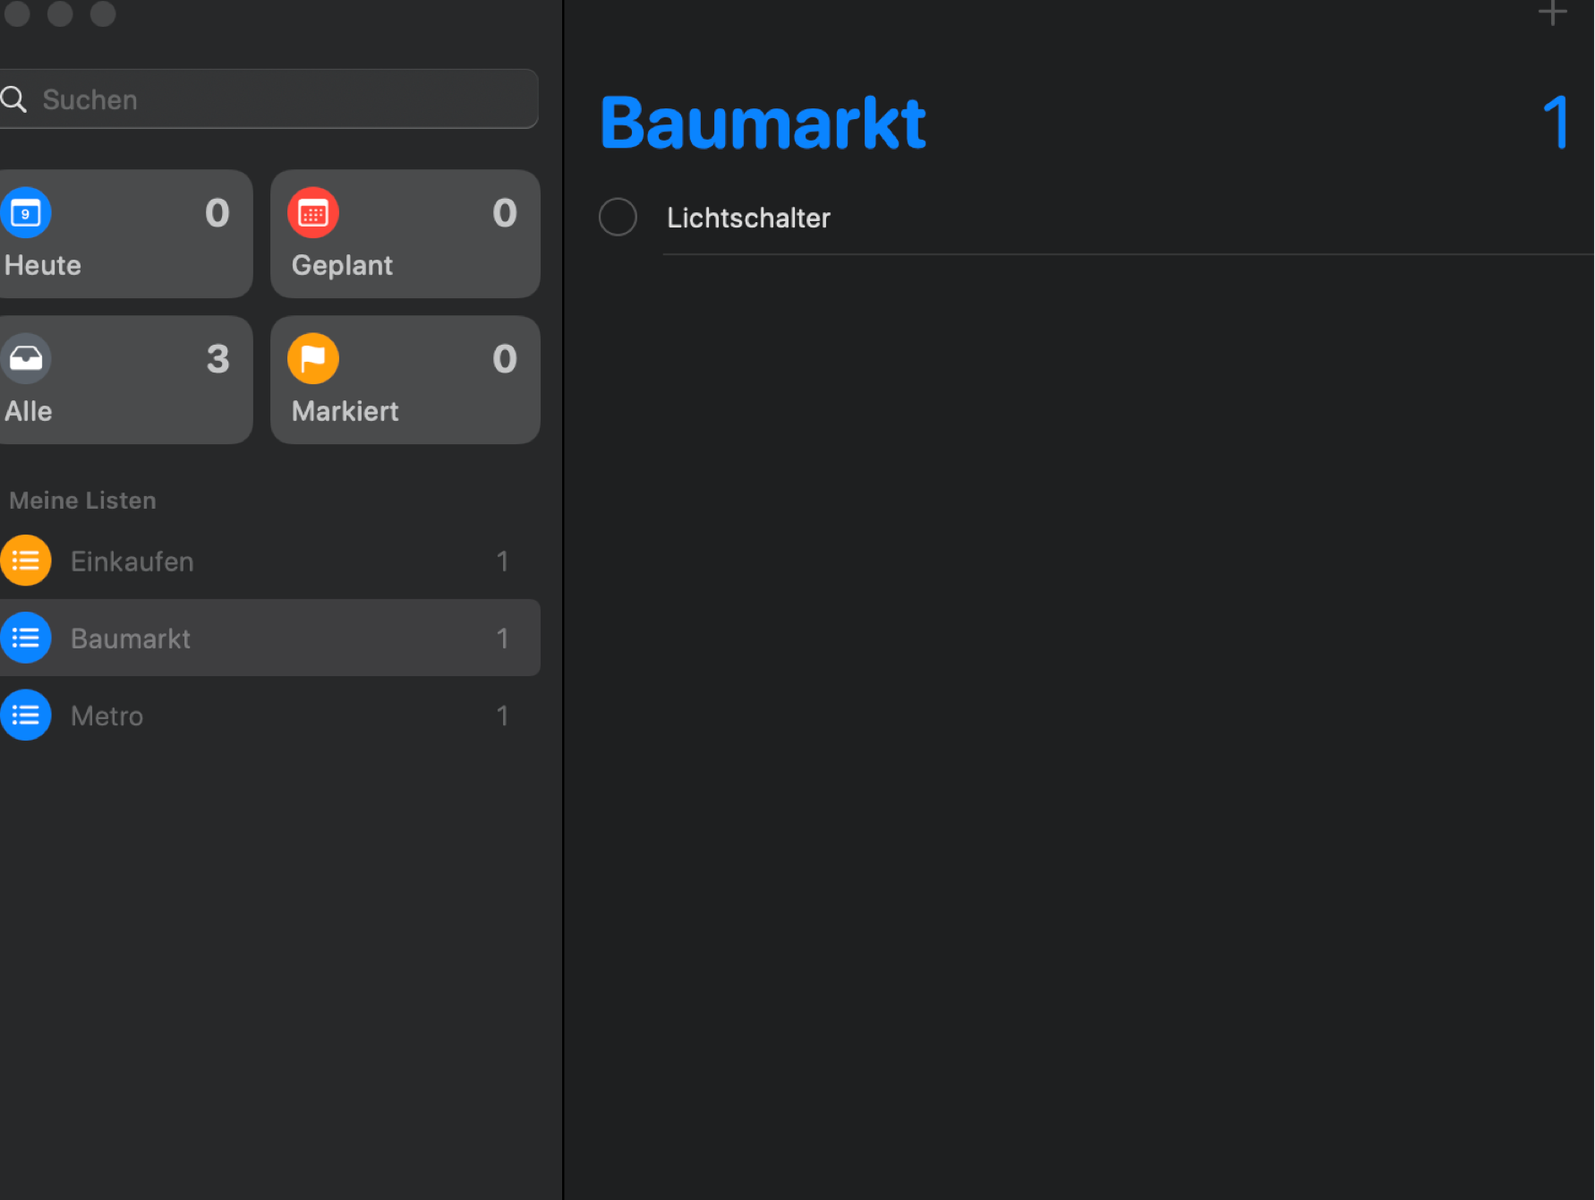
Task: Open the Markiert flagged list
Action: coord(405,380)
